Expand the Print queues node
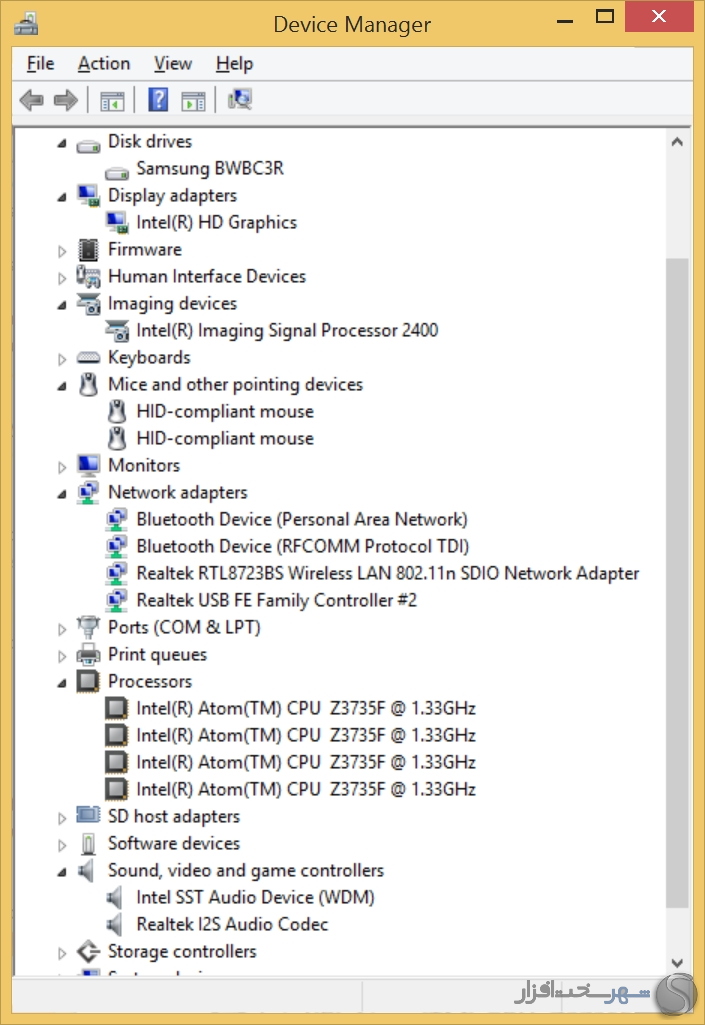The image size is (705, 1025). pyautogui.click(x=61, y=656)
